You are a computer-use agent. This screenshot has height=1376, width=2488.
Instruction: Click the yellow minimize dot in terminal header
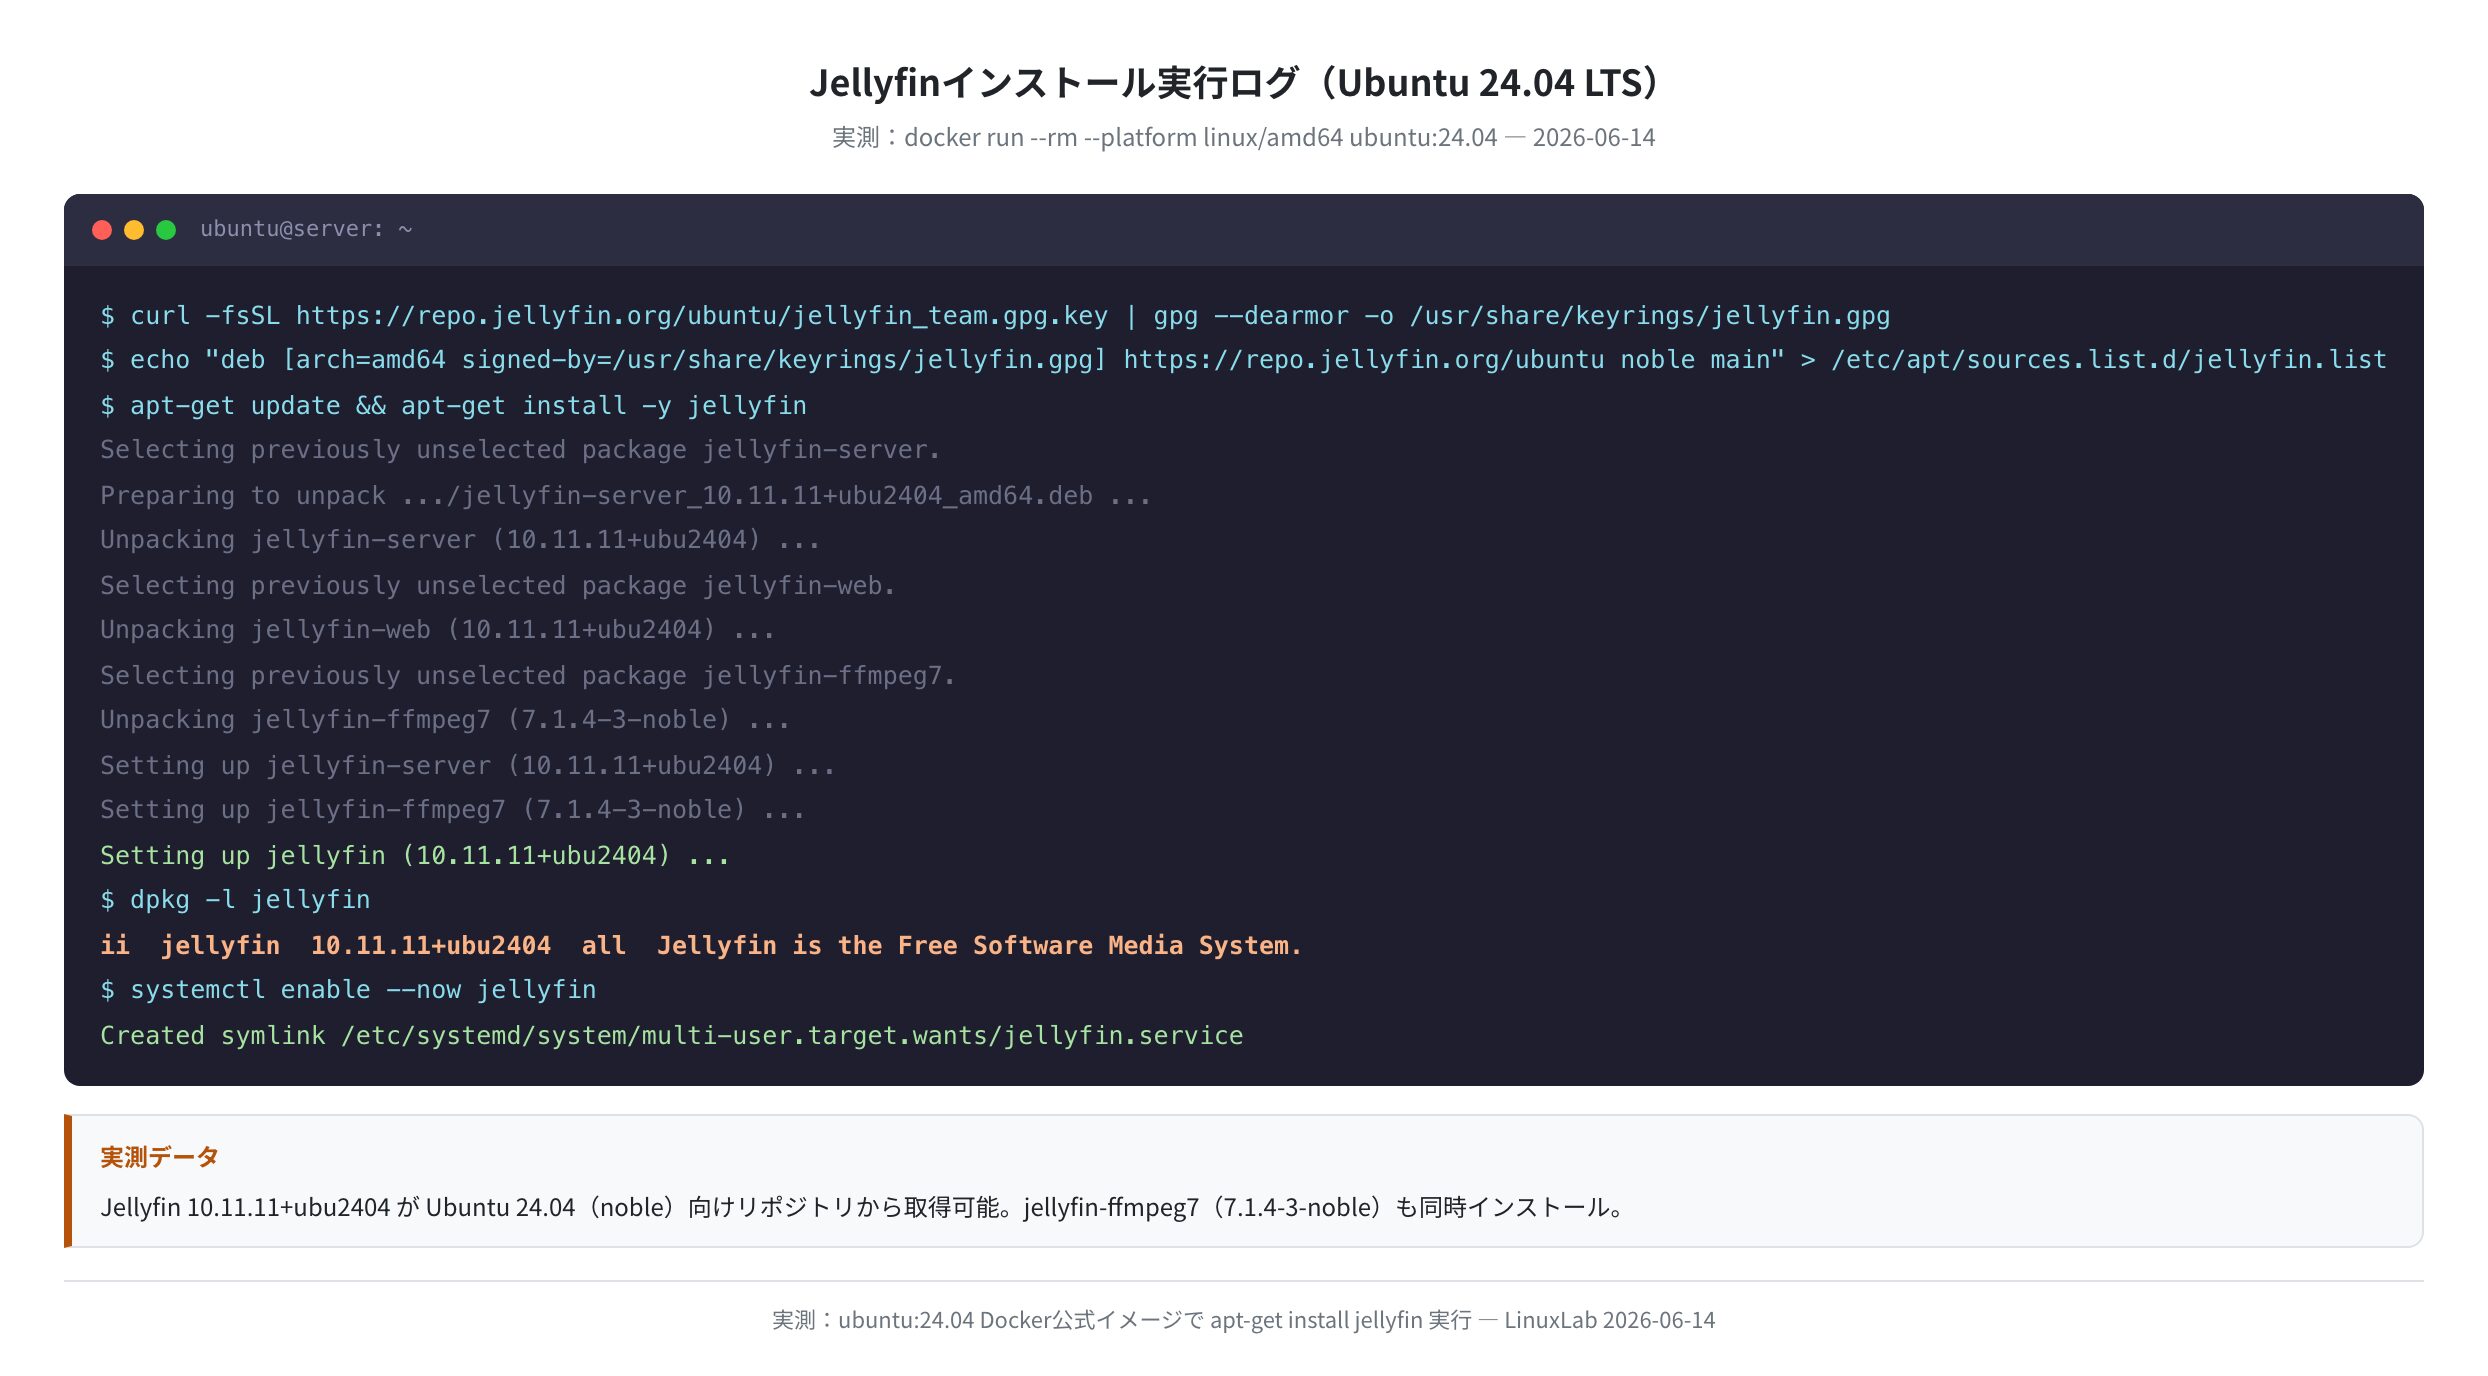tap(134, 230)
